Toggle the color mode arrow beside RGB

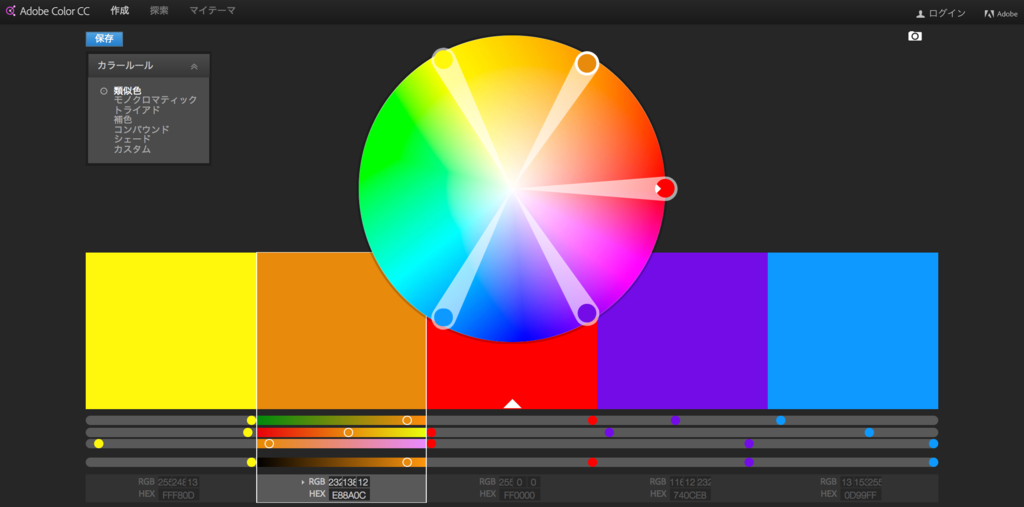[303, 482]
